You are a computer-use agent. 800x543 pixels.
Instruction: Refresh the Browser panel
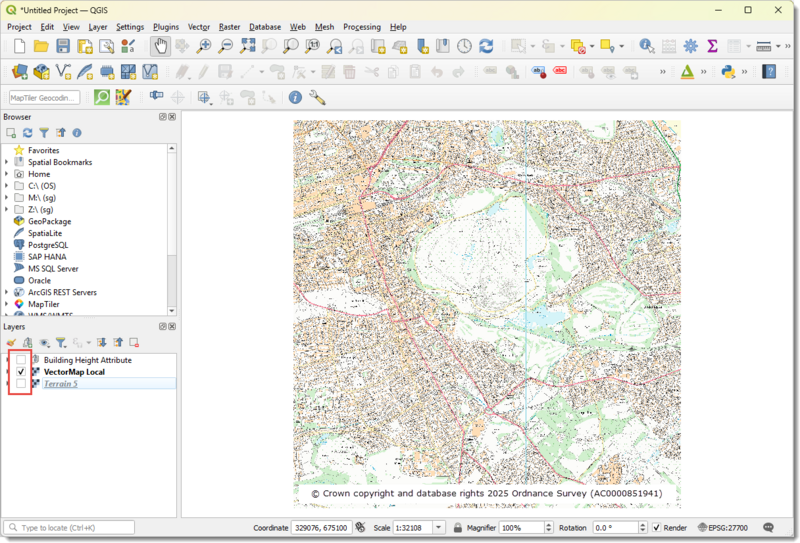click(x=28, y=133)
